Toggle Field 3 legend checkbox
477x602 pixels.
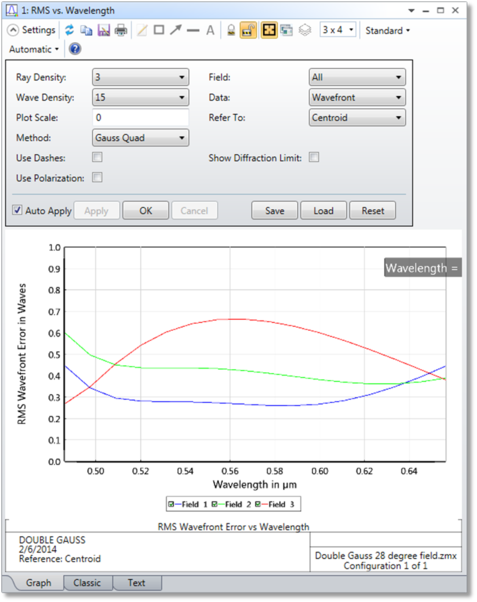pos(258,504)
